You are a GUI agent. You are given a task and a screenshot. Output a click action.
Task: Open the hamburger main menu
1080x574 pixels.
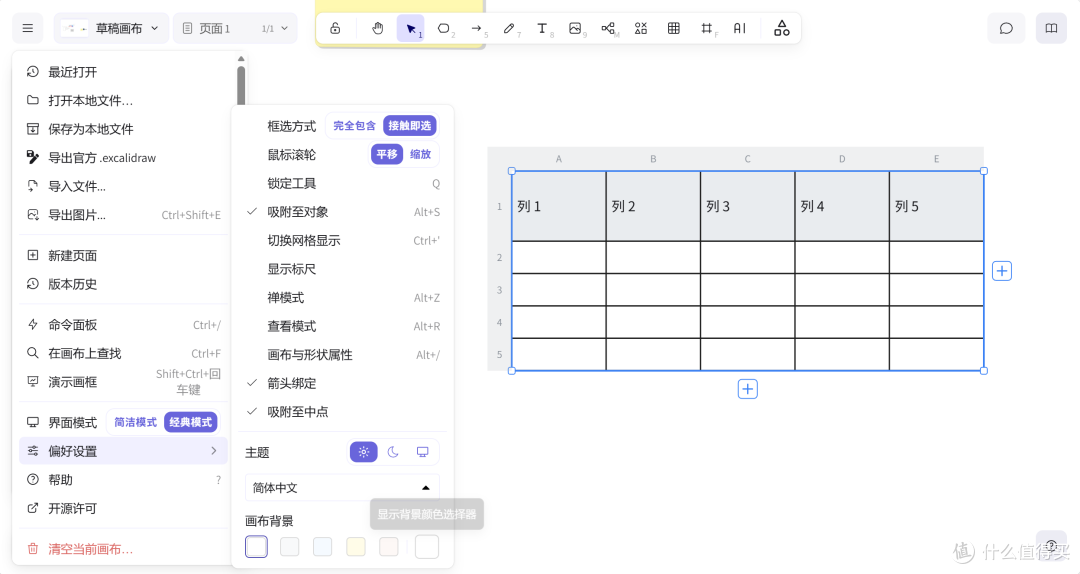[x=28, y=28]
